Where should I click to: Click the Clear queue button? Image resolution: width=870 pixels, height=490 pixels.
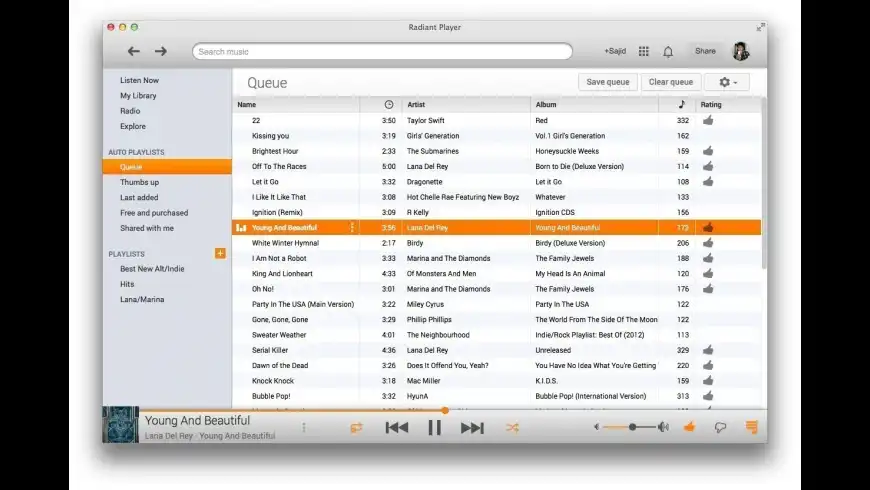[670, 82]
